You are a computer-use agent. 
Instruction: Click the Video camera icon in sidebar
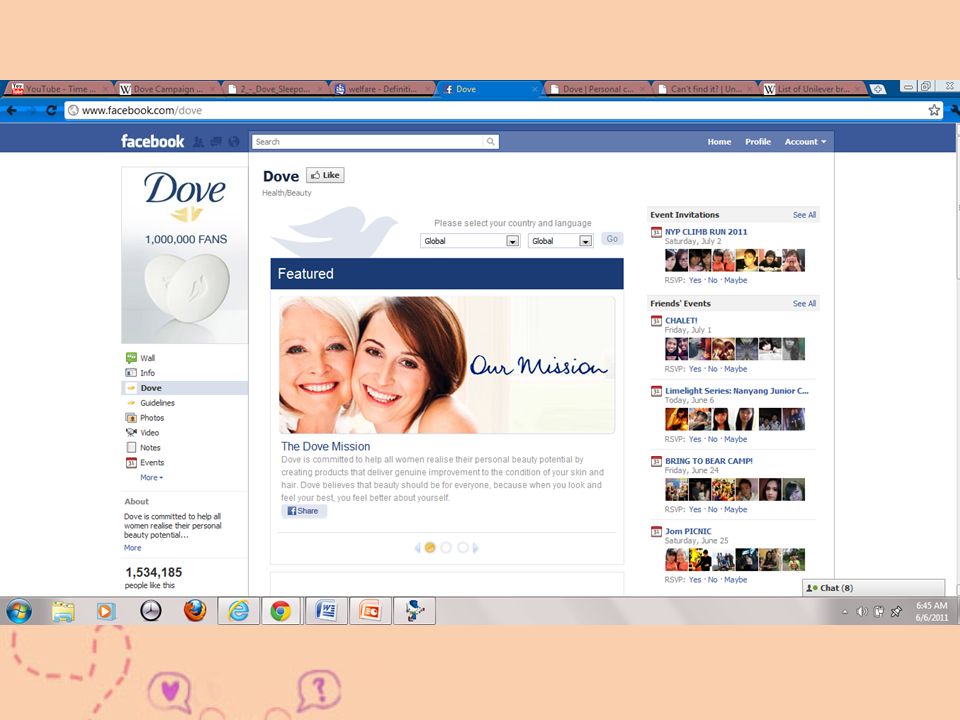pos(131,432)
